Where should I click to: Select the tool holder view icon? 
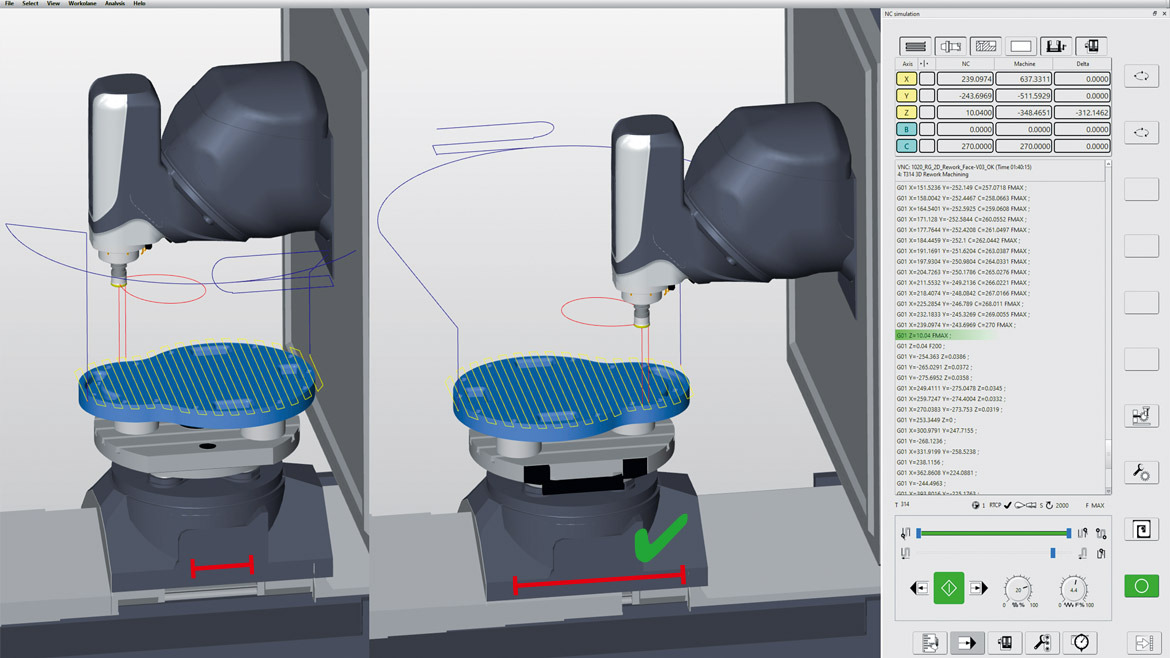[x=950, y=46]
